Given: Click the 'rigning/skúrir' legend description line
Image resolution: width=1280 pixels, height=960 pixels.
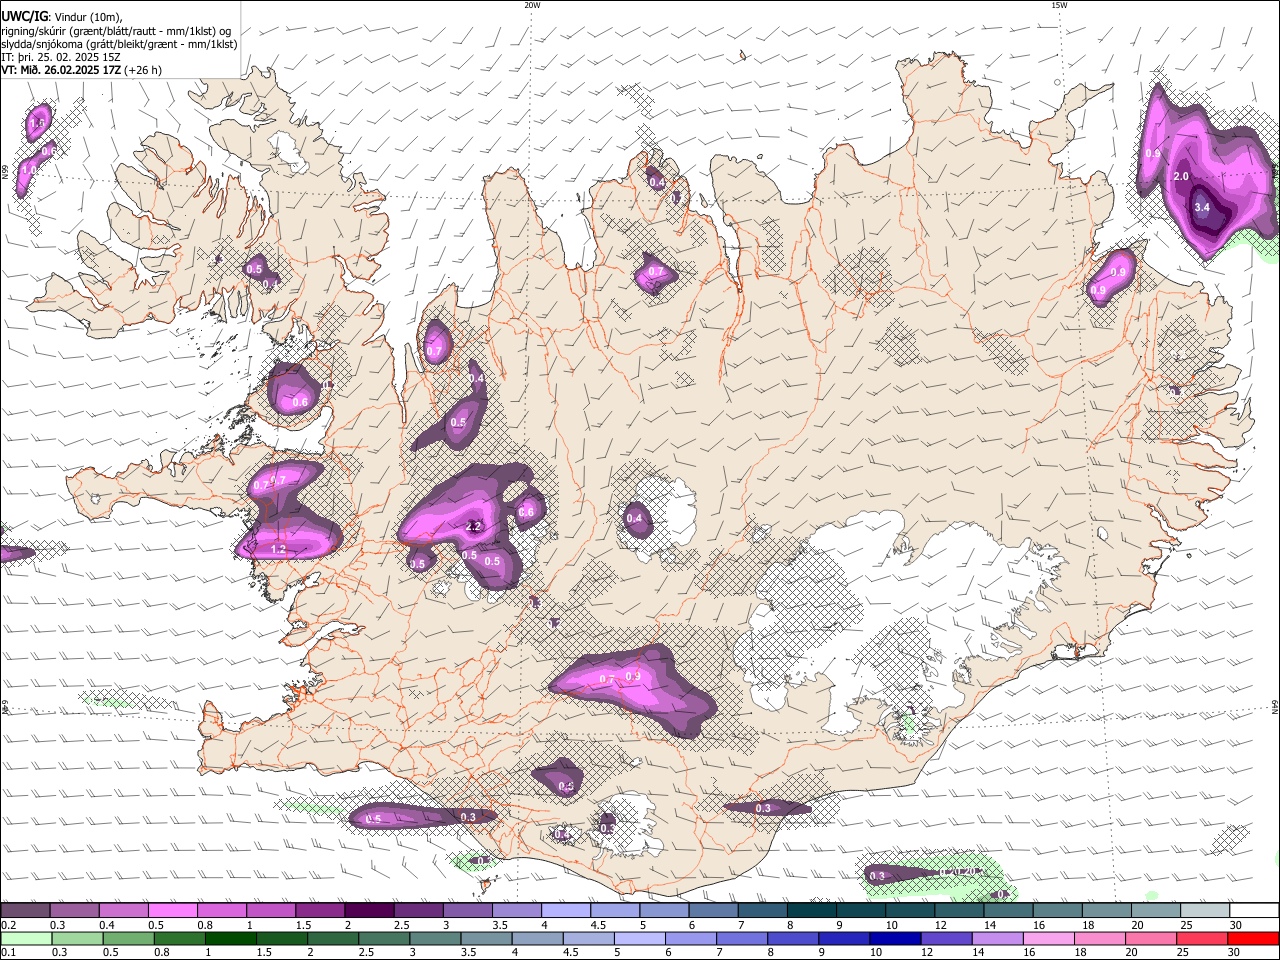Looking at the screenshot, I should [x=116, y=30].
